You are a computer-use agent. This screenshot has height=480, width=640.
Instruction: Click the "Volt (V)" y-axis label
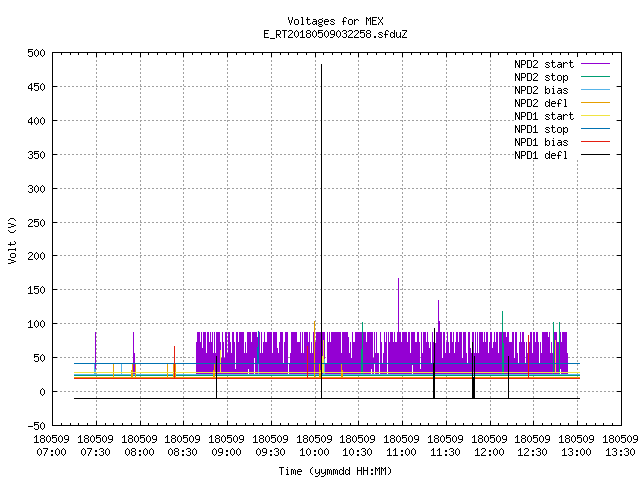(12, 240)
